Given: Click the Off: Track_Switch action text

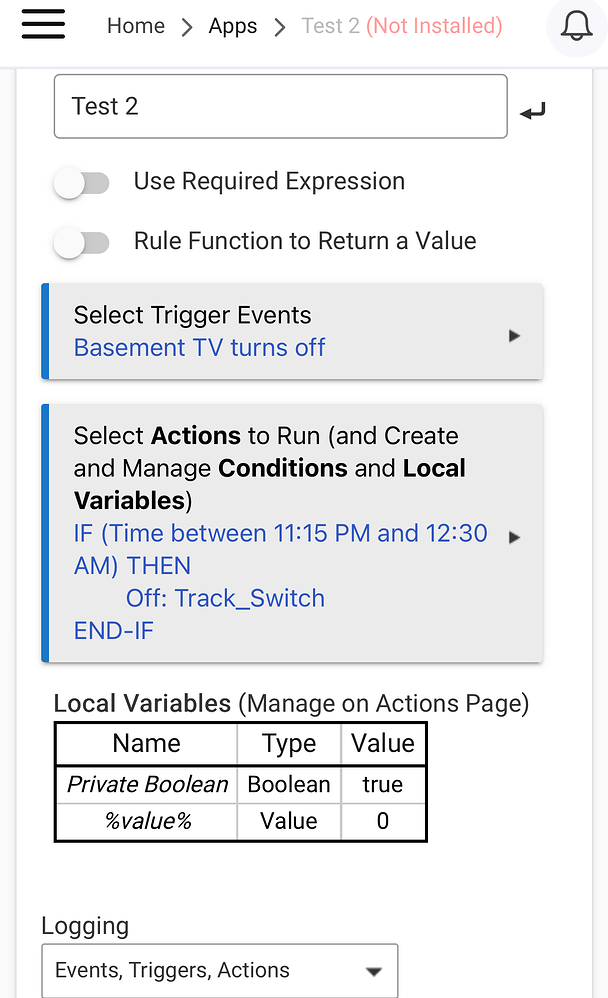Looking at the screenshot, I should tap(225, 598).
